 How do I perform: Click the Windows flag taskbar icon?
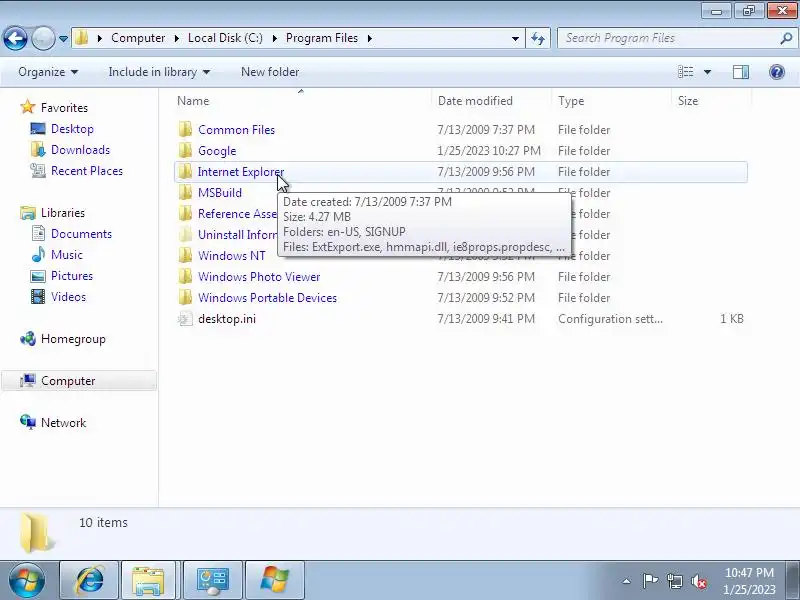point(275,580)
